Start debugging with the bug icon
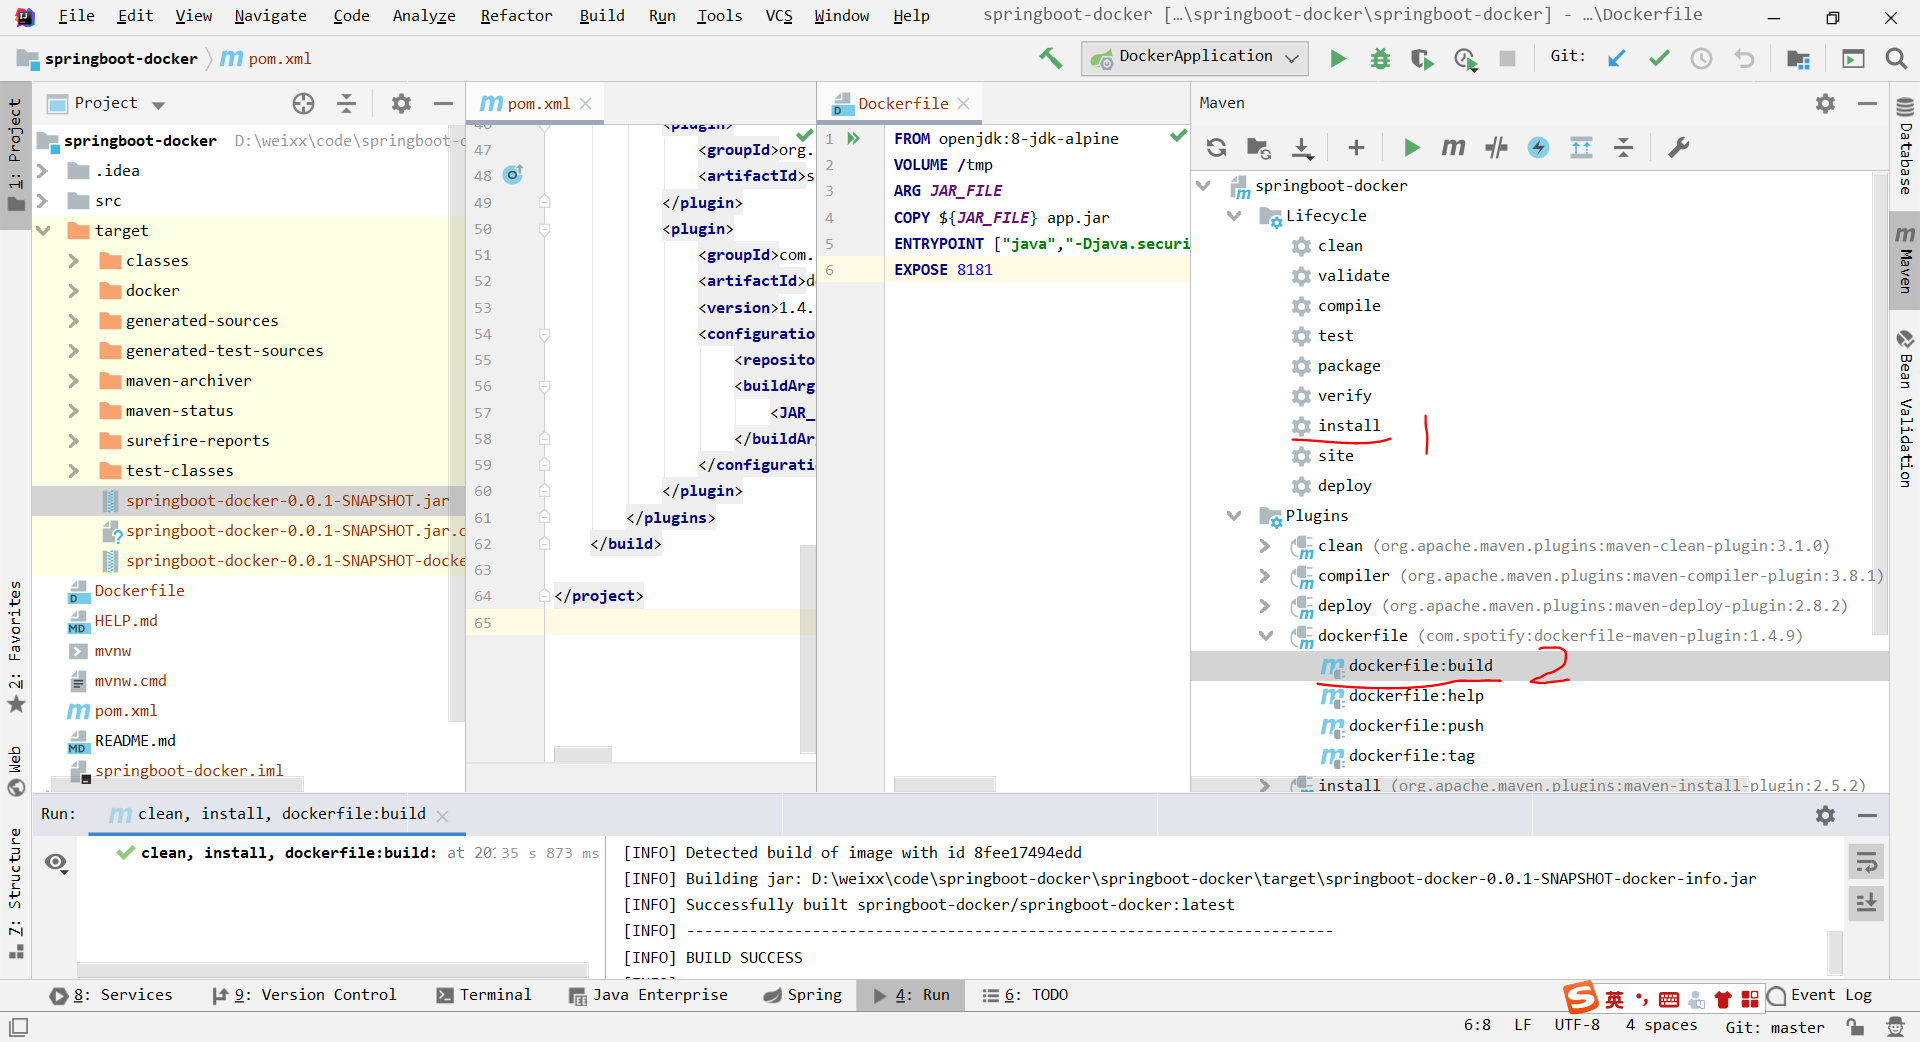The image size is (1920, 1042). tap(1380, 59)
